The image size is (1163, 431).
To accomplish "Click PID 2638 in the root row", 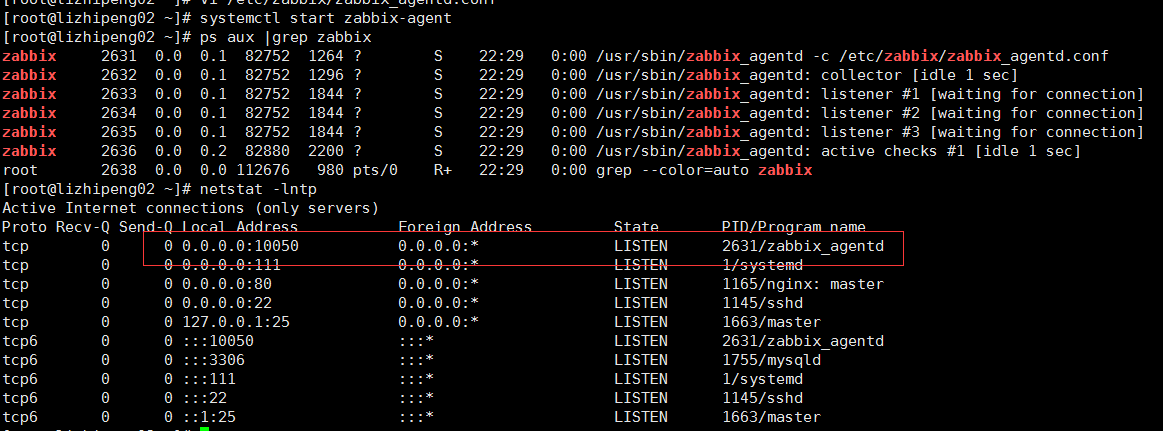I will click(119, 170).
